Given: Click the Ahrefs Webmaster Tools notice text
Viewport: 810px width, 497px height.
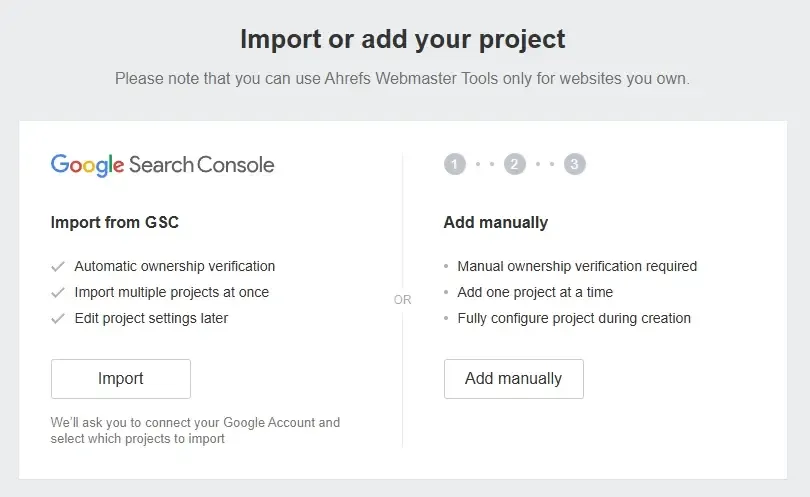Looking at the screenshot, I should point(403,78).
